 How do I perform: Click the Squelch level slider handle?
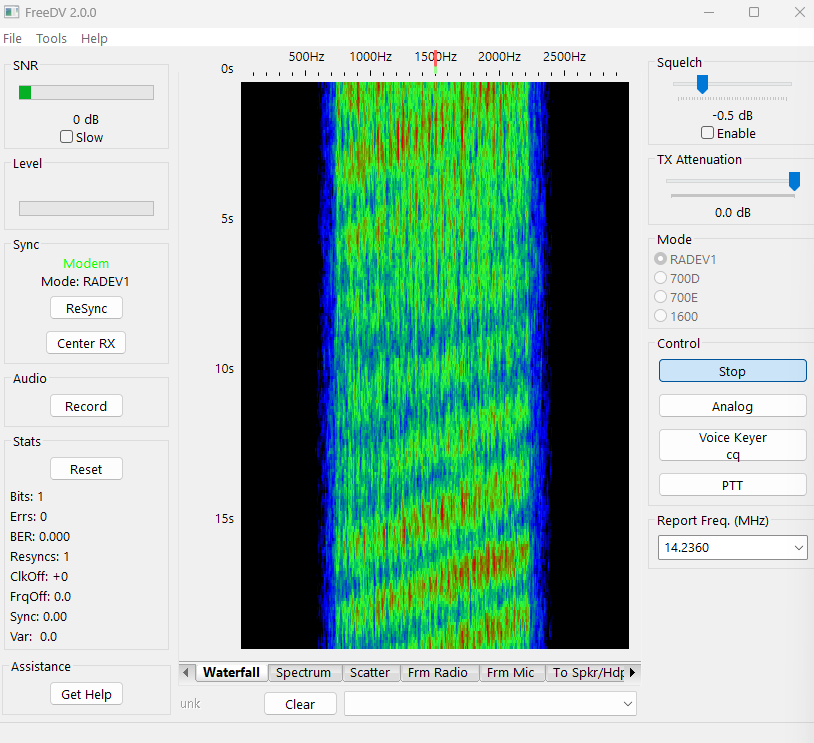pyautogui.click(x=702, y=84)
